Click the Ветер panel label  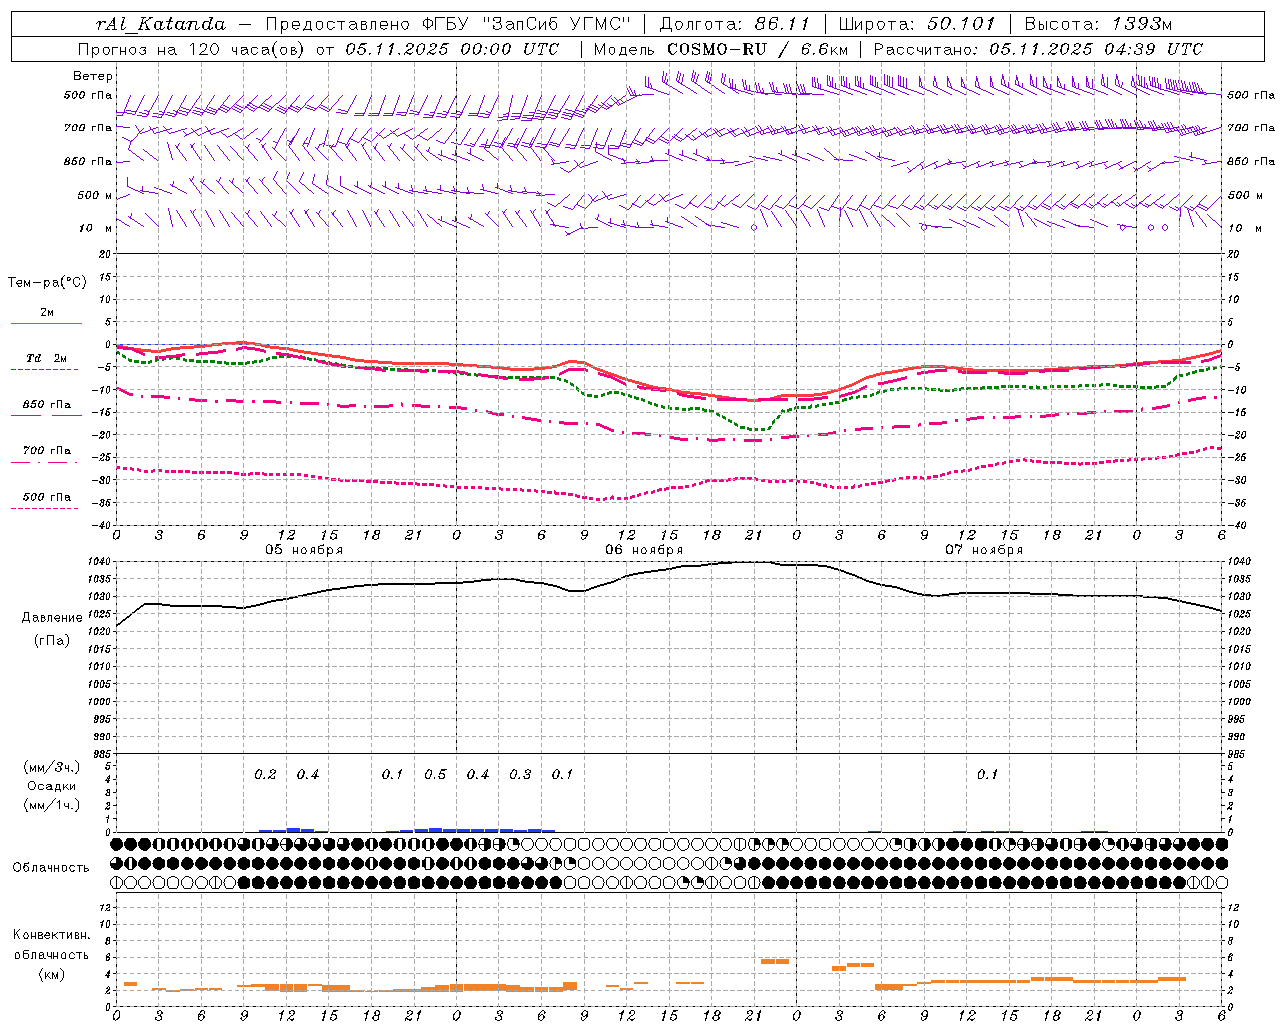click(93, 76)
